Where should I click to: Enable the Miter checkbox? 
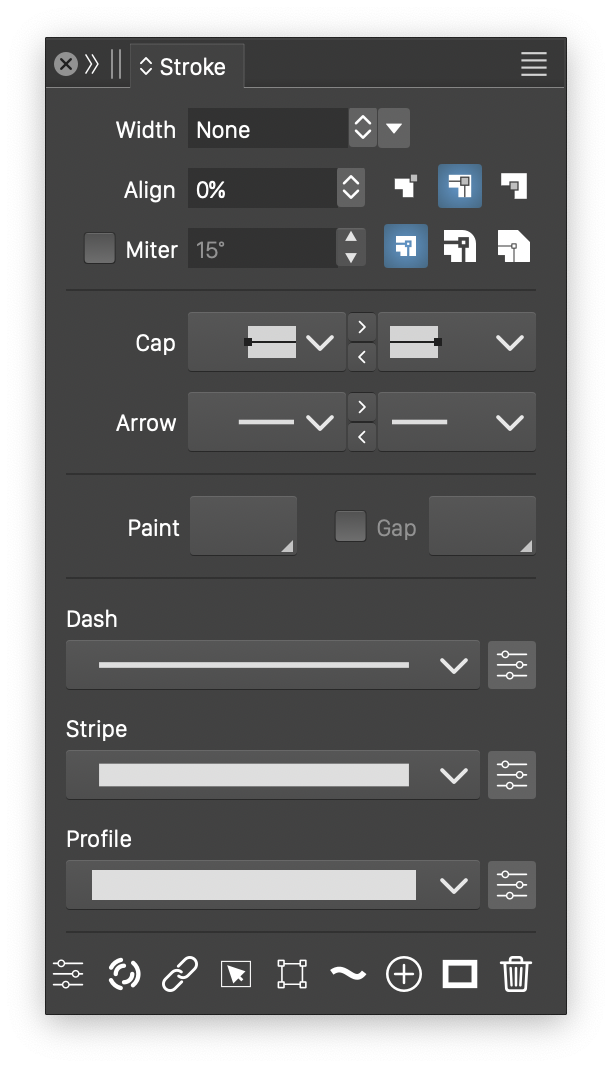point(99,248)
